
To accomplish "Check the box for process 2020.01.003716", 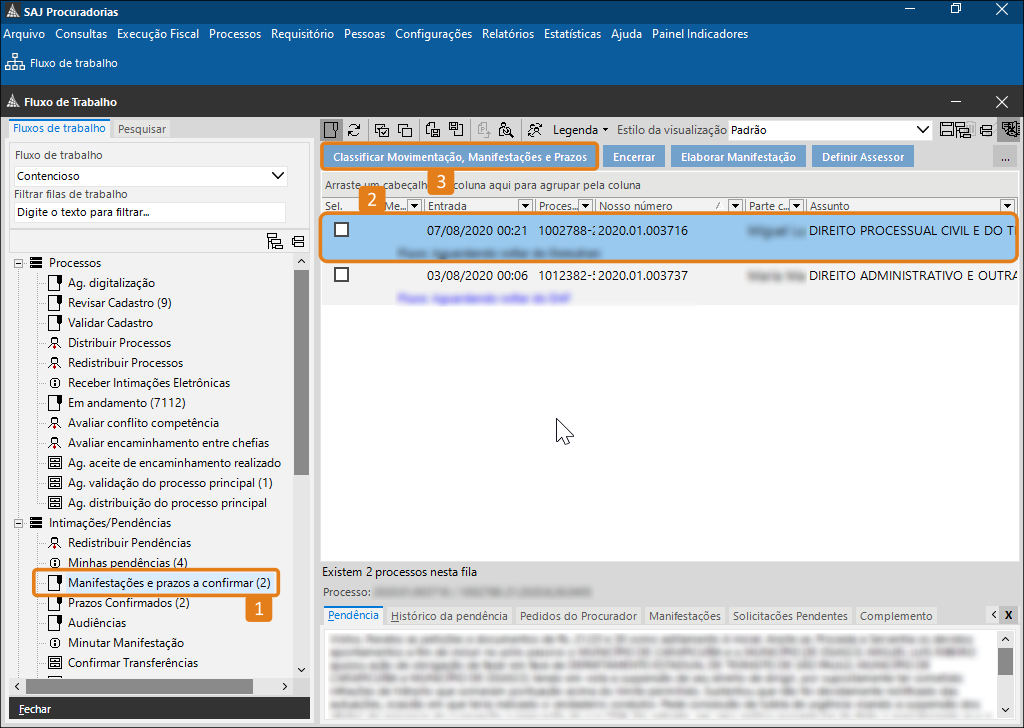I will coord(342,230).
